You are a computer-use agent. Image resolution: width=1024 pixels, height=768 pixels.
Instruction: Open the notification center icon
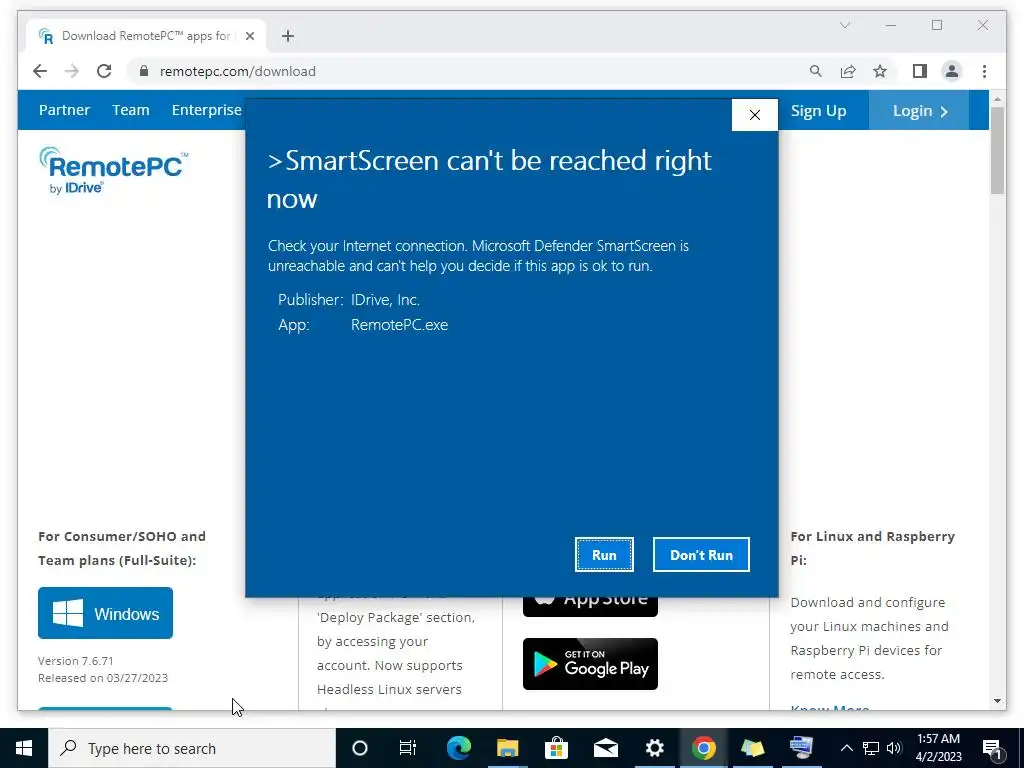pyautogui.click(x=992, y=748)
